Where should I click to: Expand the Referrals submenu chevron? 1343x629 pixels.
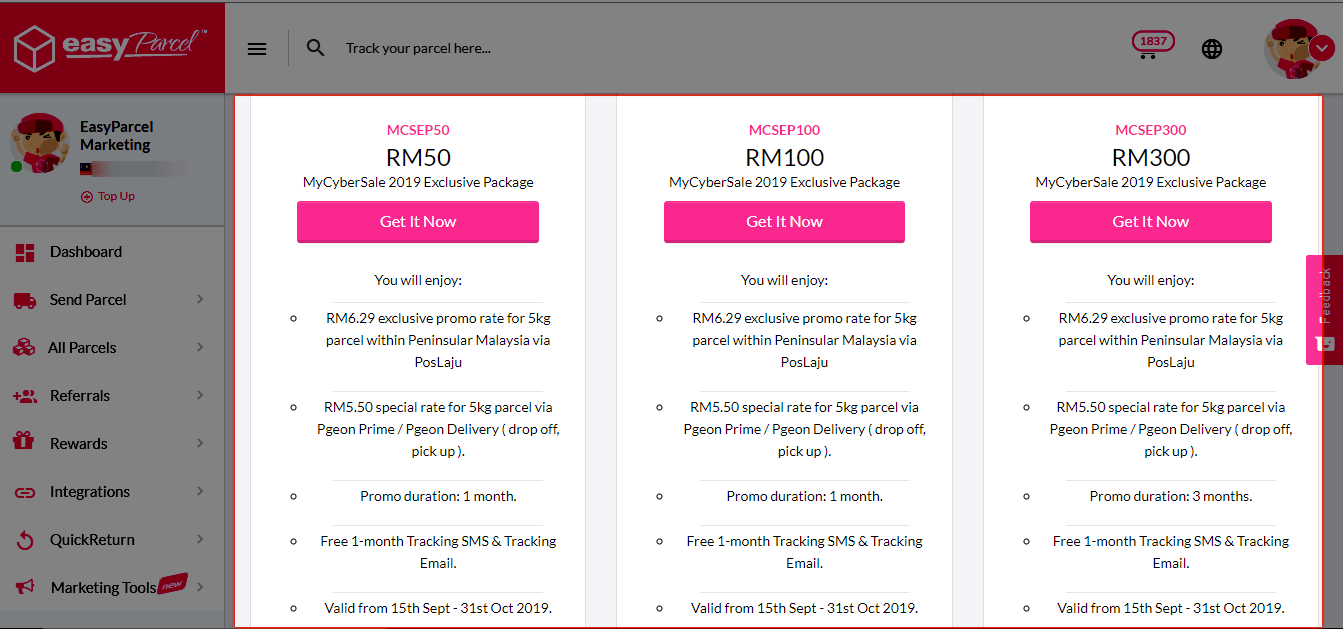(x=200, y=395)
